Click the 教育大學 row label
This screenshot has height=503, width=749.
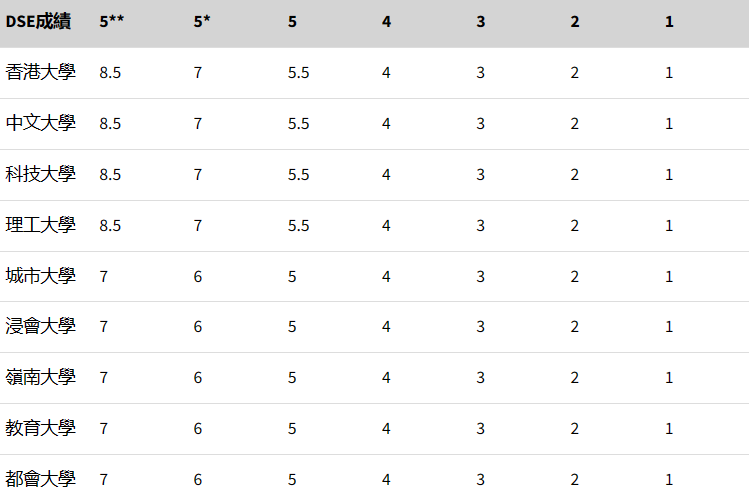coord(41,428)
